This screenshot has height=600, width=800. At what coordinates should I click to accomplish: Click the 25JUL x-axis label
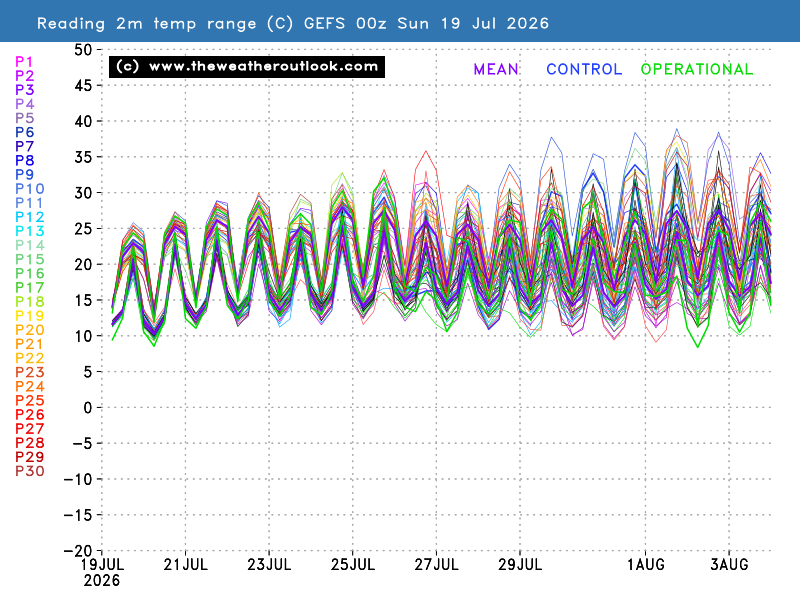(x=353, y=565)
